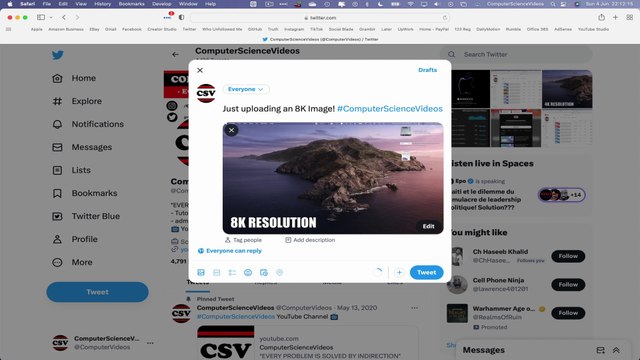Open macOS Spotlight search icon
The height and width of the screenshot is (360, 640).
pos(553,4)
